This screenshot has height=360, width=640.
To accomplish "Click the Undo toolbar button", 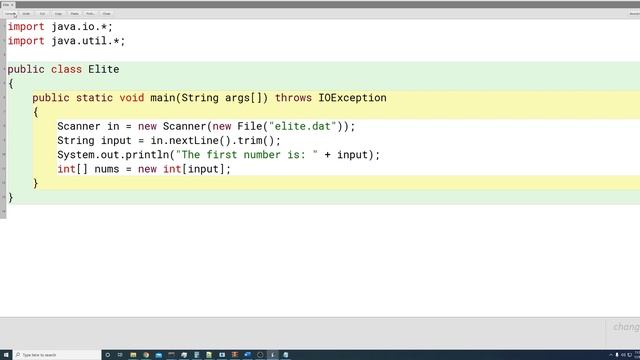I will coord(26,14).
